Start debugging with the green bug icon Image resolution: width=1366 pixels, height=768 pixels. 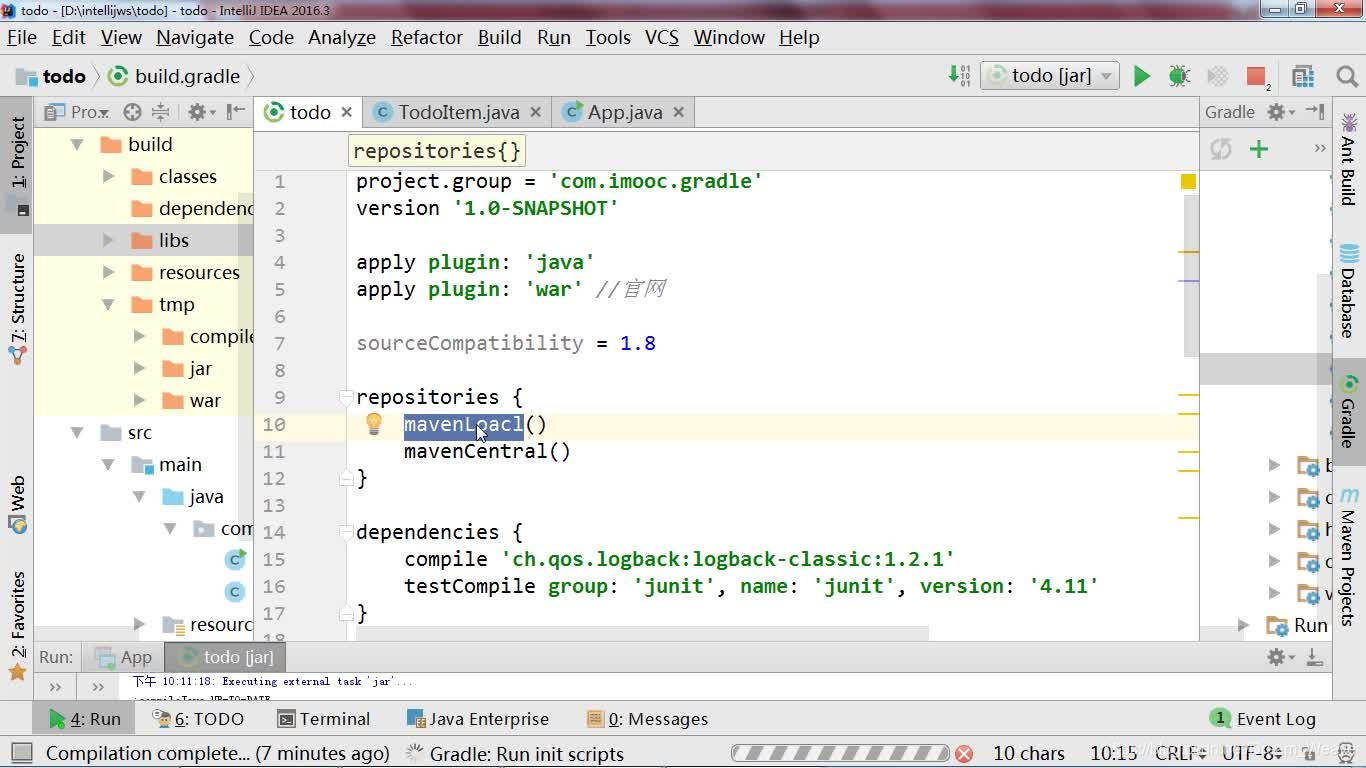click(1179, 76)
